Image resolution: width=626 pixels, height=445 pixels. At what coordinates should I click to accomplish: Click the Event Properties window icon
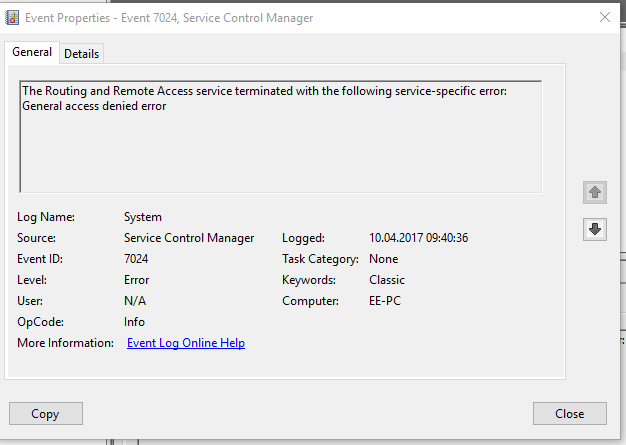point(13,17)
